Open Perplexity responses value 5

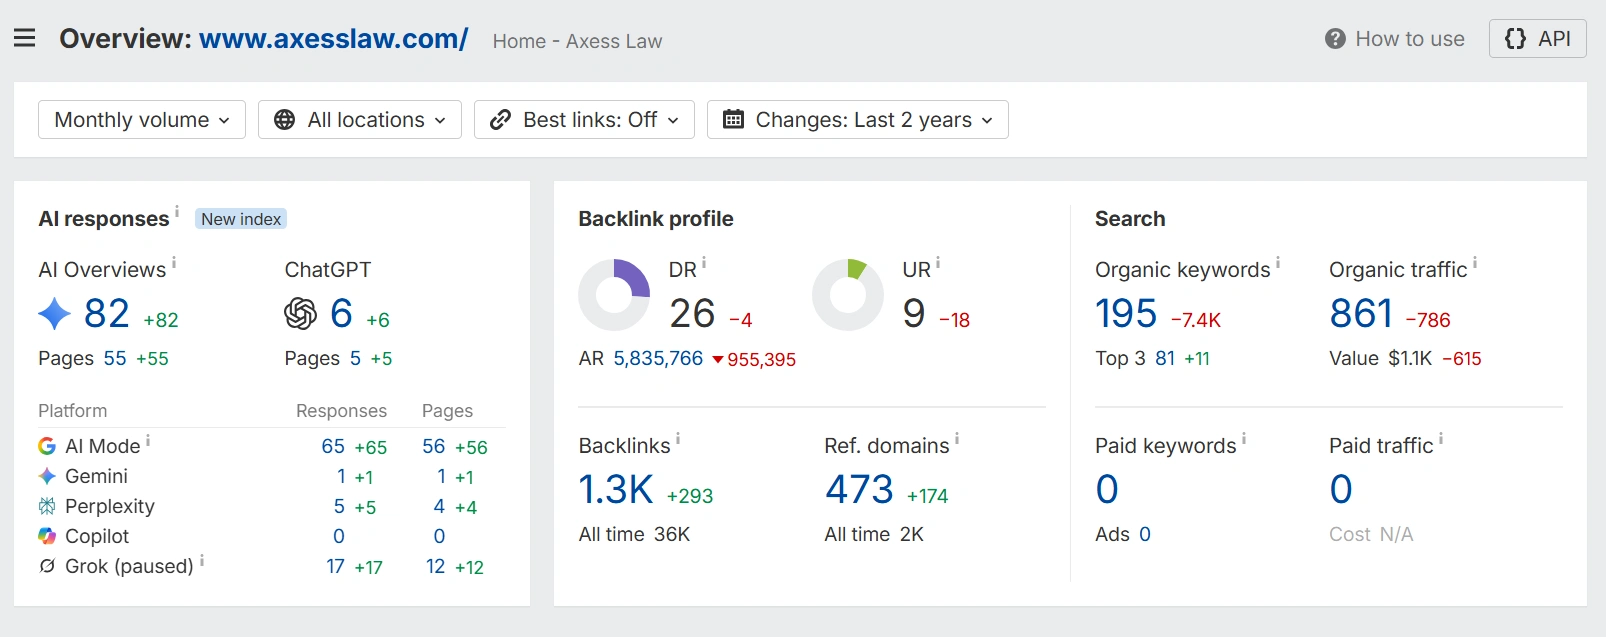point(339,506)
